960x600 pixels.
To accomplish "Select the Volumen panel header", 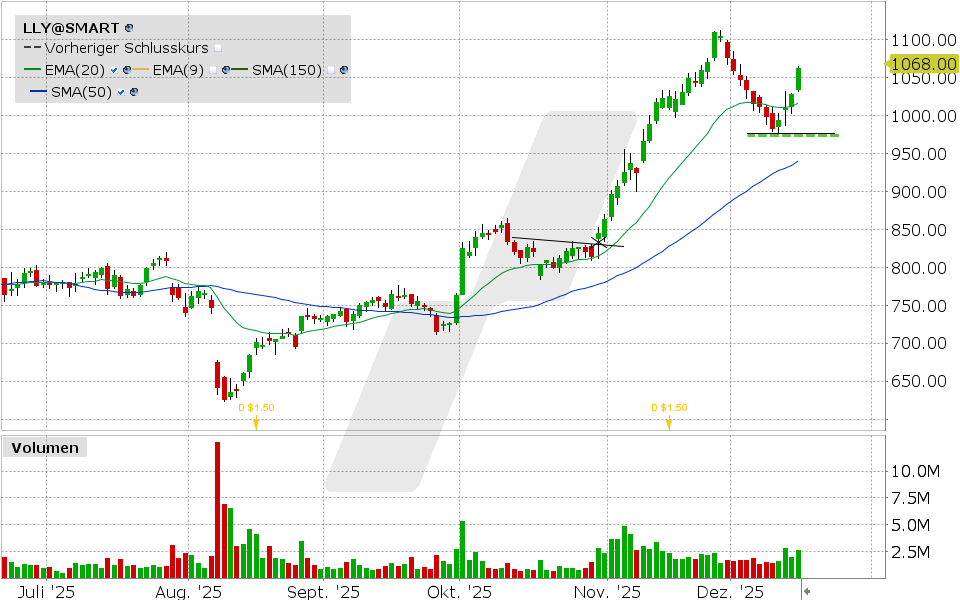I will tap(45, 447).
